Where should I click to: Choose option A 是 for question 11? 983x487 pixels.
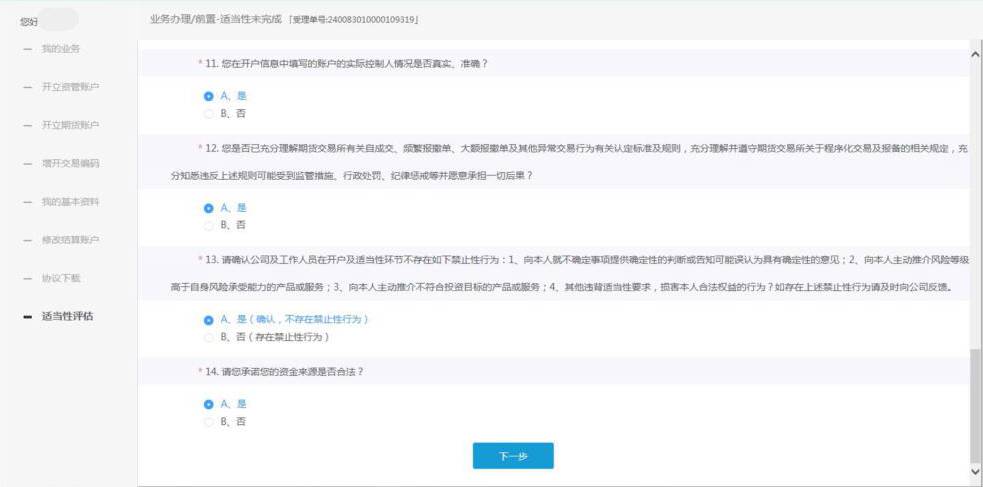coord(208,96)
